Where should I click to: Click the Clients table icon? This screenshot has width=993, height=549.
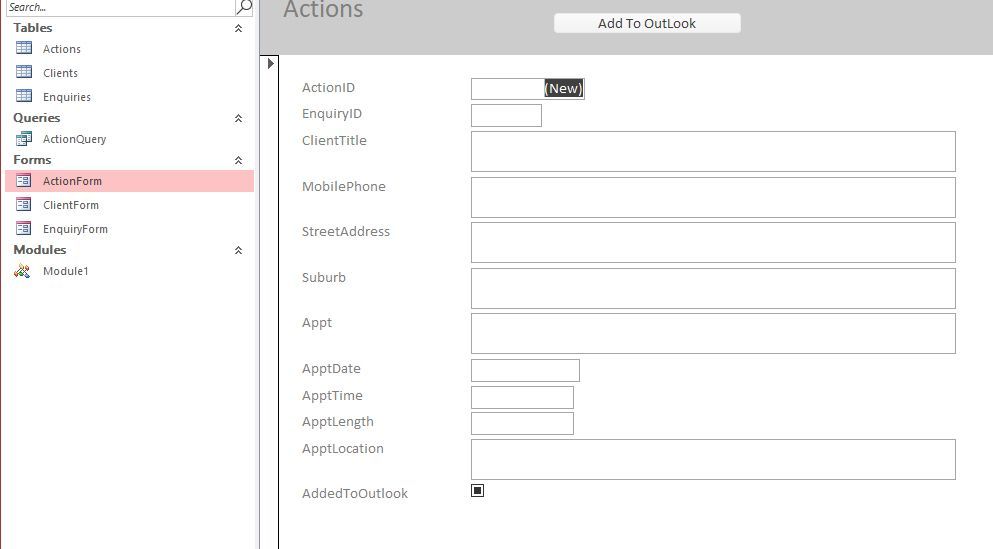pos(24,72)
